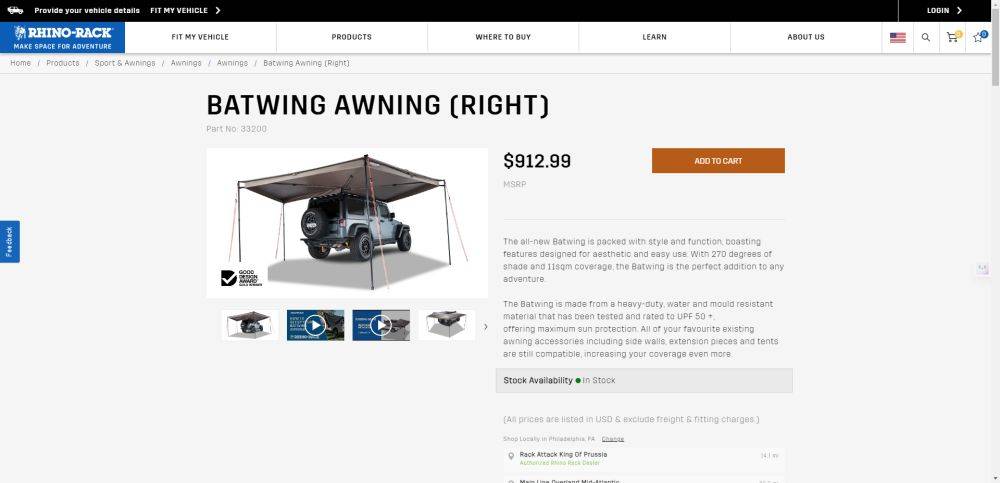Add Batwing Awning to cart
Viewport: 1000px width, 483px height.
click(718, 161)
